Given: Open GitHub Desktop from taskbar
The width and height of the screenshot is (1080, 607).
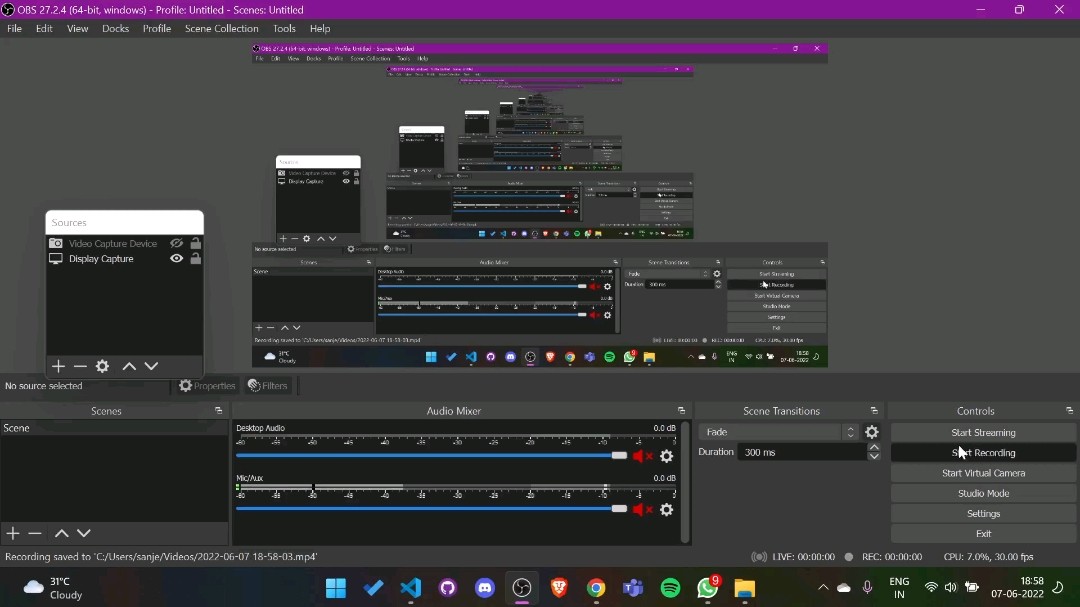Looking at the screenshot, I should tap(448, 588).
